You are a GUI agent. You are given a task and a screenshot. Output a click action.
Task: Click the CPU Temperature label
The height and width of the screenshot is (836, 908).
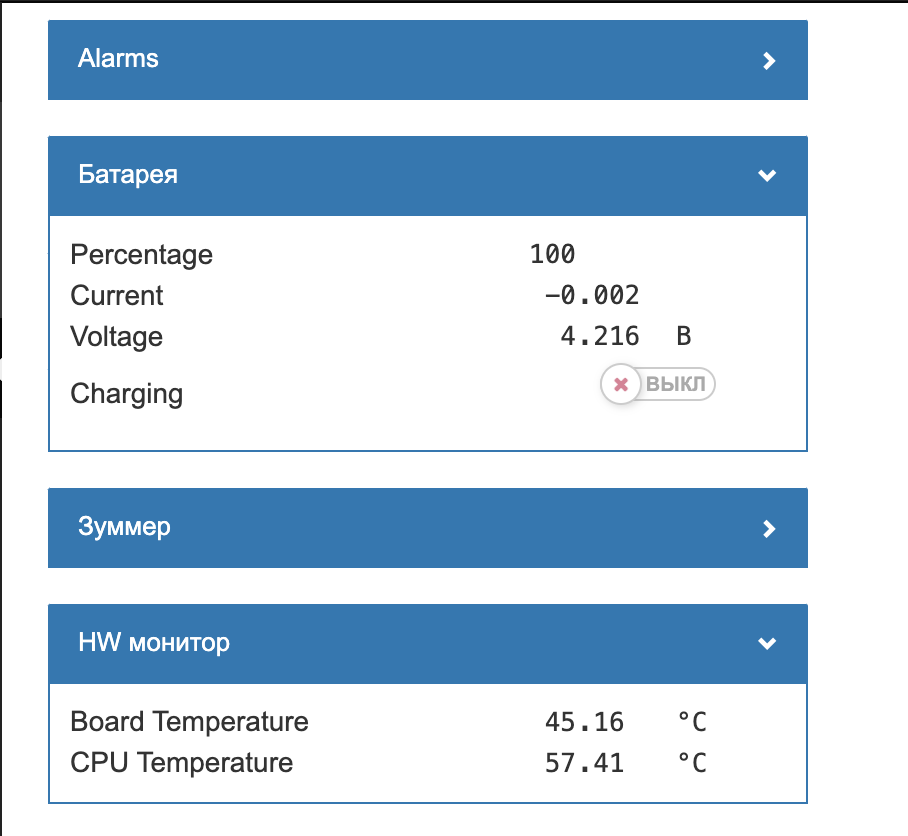pyautogui.click(x=181, y=763)
